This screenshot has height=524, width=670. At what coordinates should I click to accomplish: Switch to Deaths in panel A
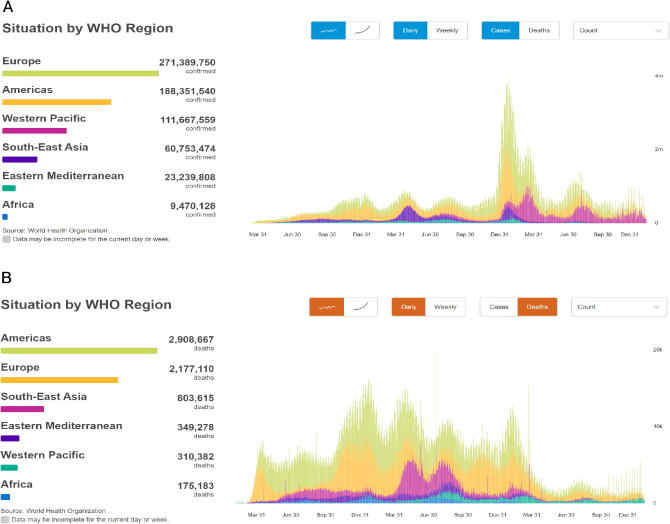click(539, 30)
